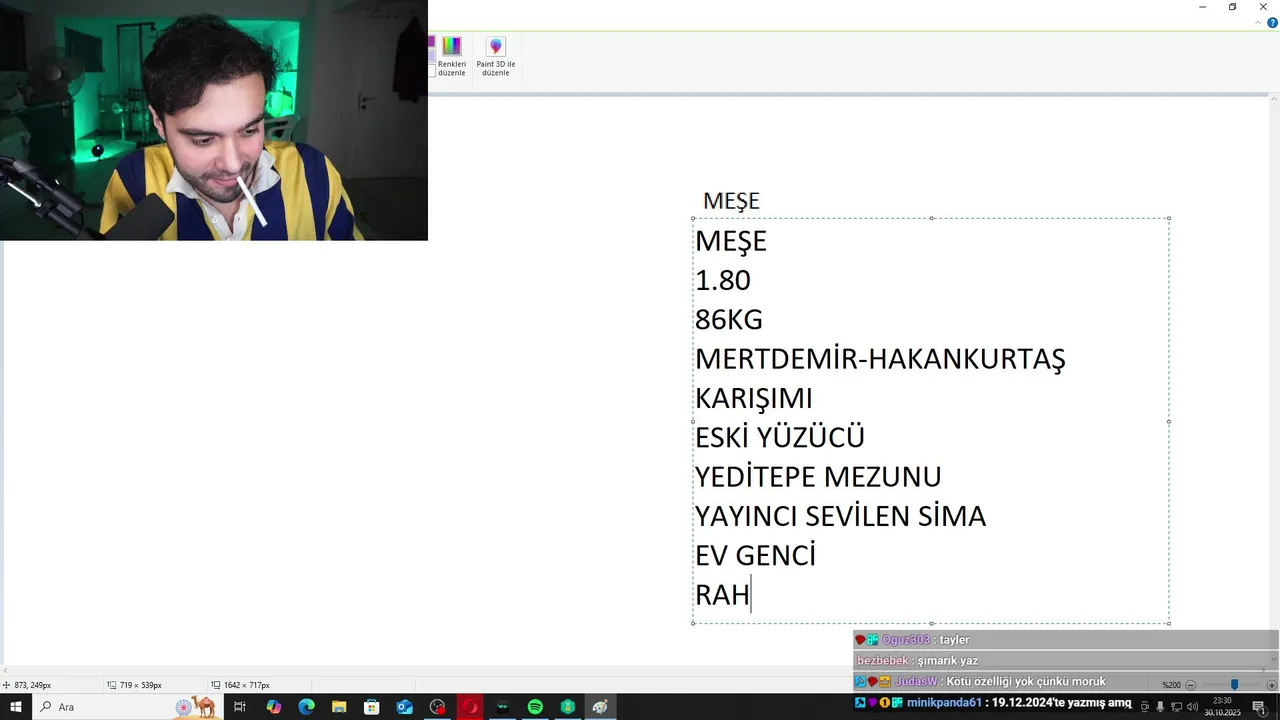Click the KARIŞIMI line

754,398
